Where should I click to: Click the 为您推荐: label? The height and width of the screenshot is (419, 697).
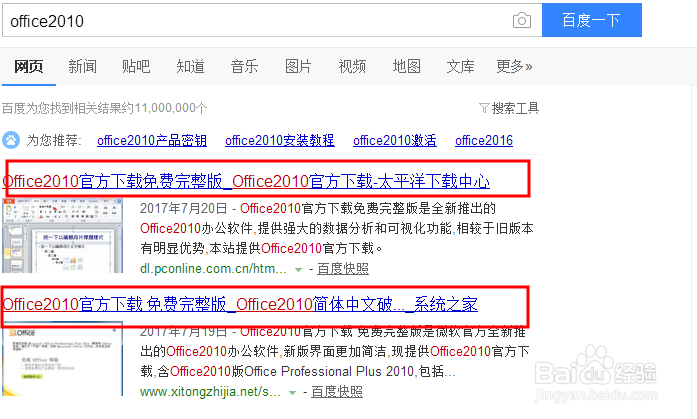54,140
